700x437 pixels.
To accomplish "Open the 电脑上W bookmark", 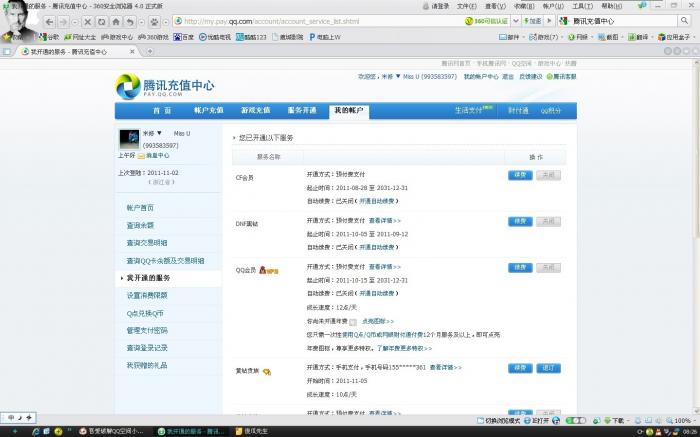I will (x=325, y=37).
